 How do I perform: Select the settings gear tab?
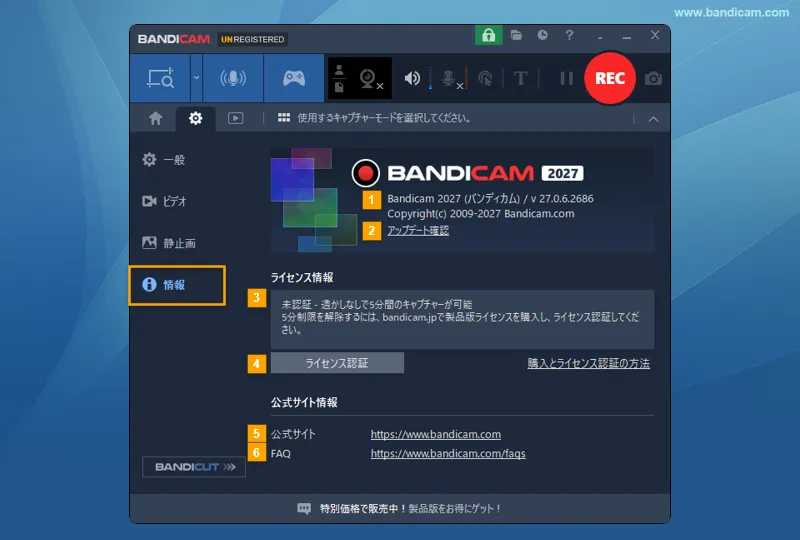coord(195,118)
